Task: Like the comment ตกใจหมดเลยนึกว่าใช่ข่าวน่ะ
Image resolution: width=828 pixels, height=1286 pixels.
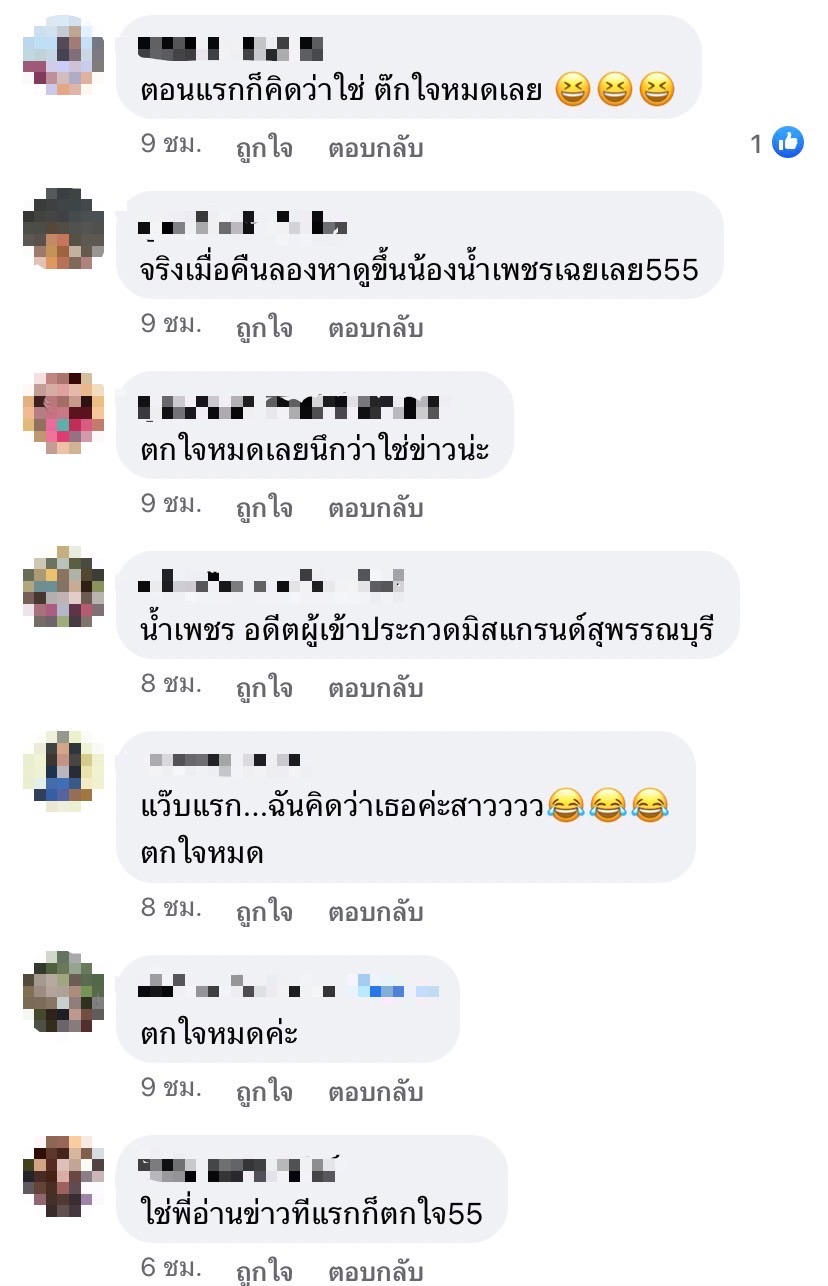Action: 264,508
